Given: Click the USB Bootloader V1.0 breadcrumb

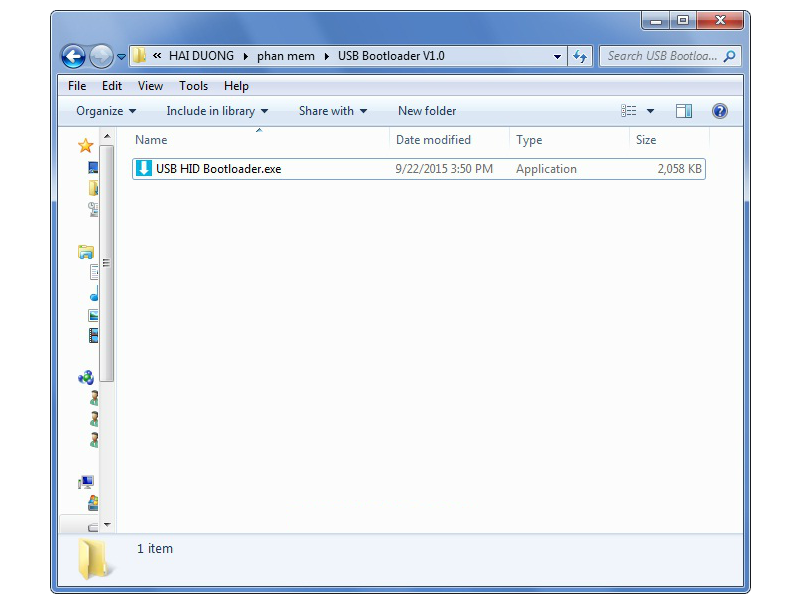Looking at the screenshot, I should click(391, 56).
